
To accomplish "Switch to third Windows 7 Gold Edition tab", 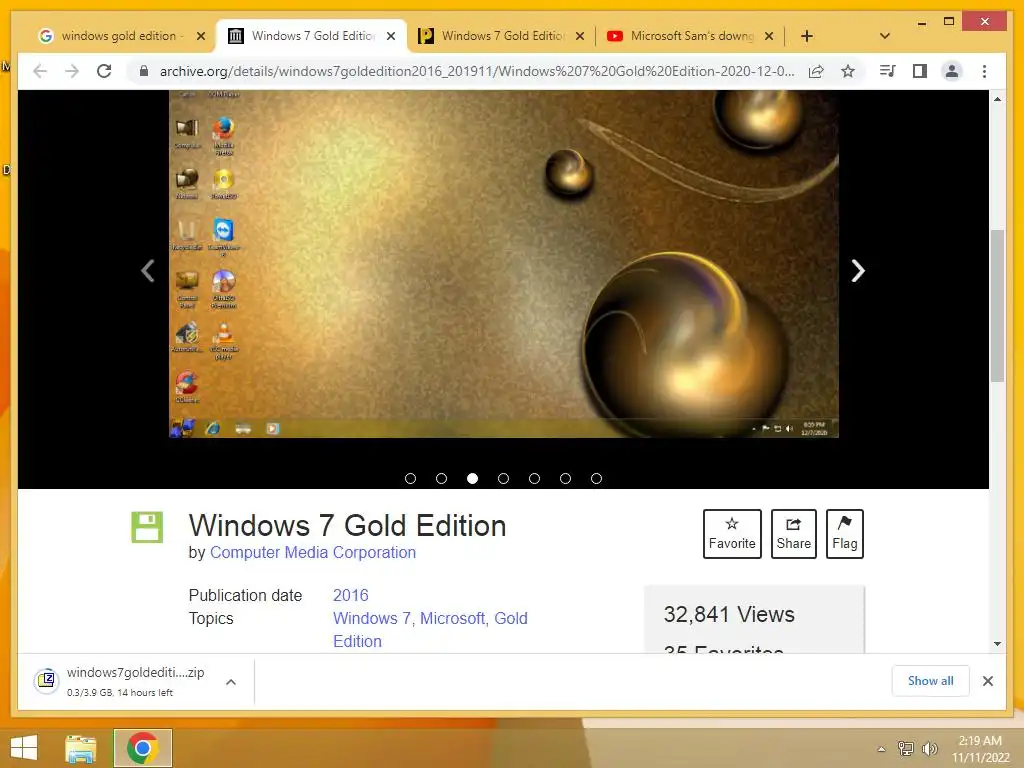I will pyautogui.click(x=502, y=36).
